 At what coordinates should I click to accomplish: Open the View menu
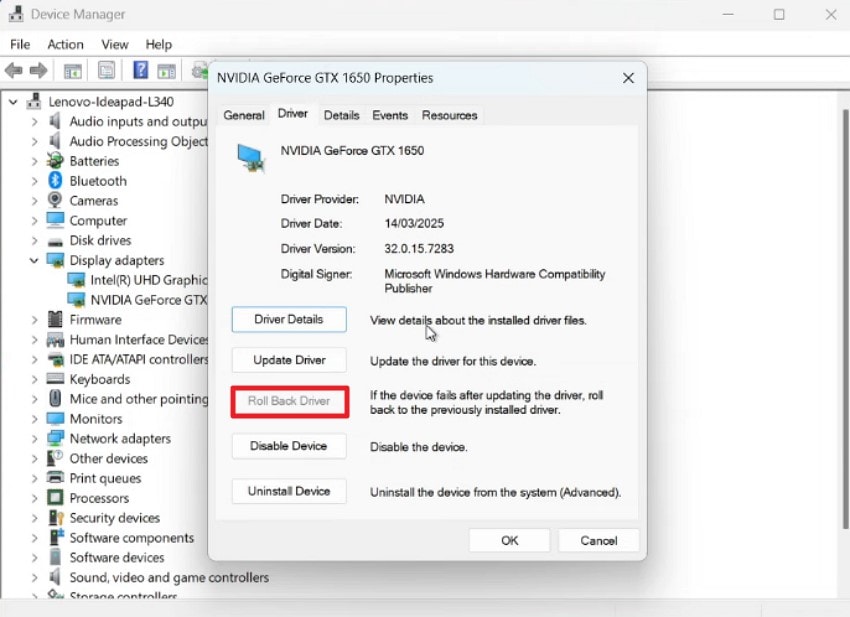click(x=115, y=44)
